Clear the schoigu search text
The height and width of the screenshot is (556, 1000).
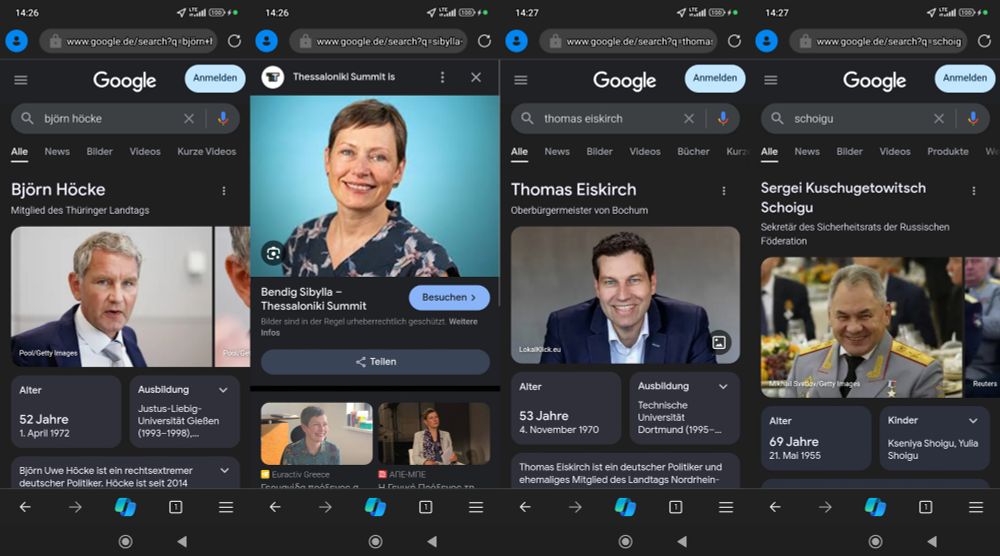[x=939, y=119]
